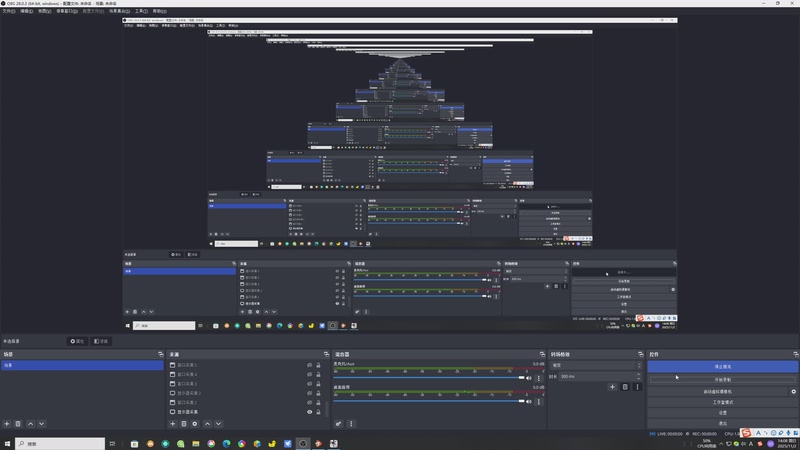Add a new scene with the plus icon
Screen dimensions: 800x450
tap(7, 423)
